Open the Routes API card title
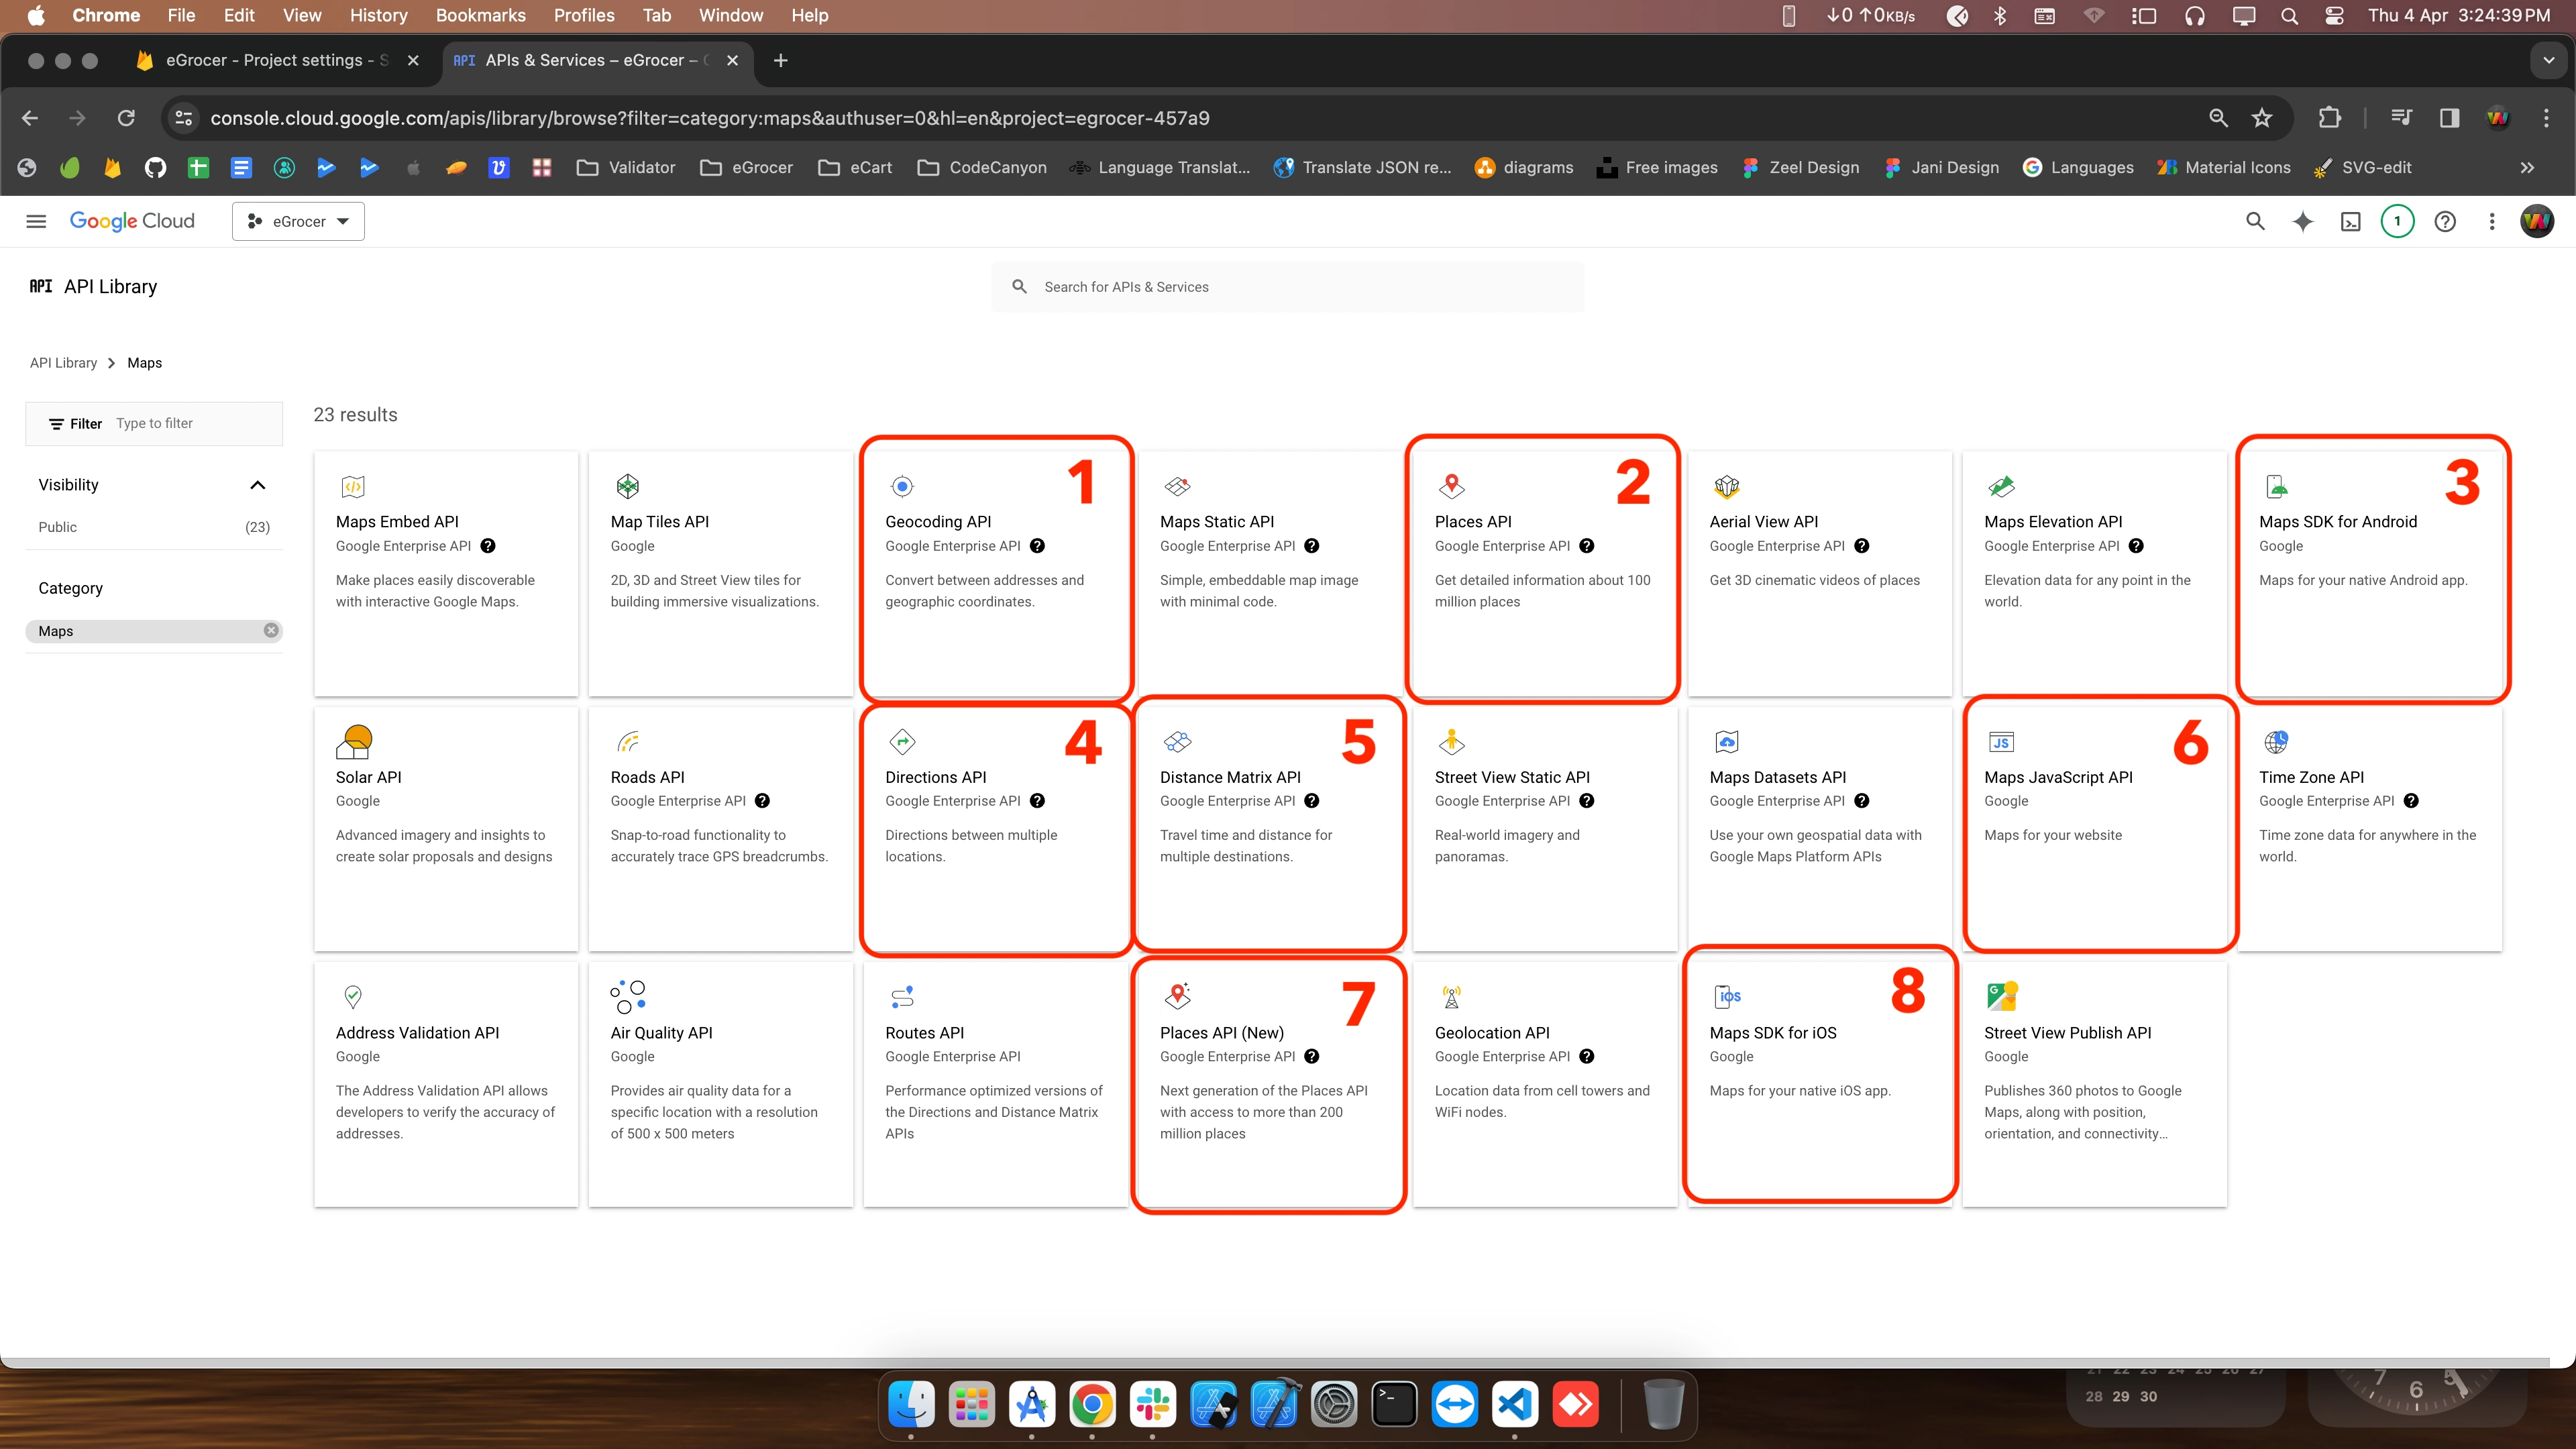Screen dimensions: 2576x1449 pos(924,1033)
